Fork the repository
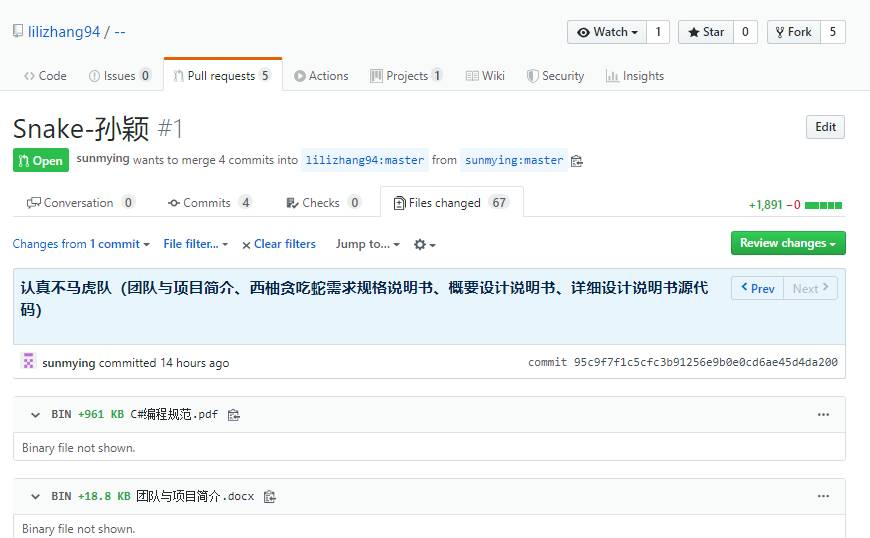The image size is (870, 538). tap(793, 32)
